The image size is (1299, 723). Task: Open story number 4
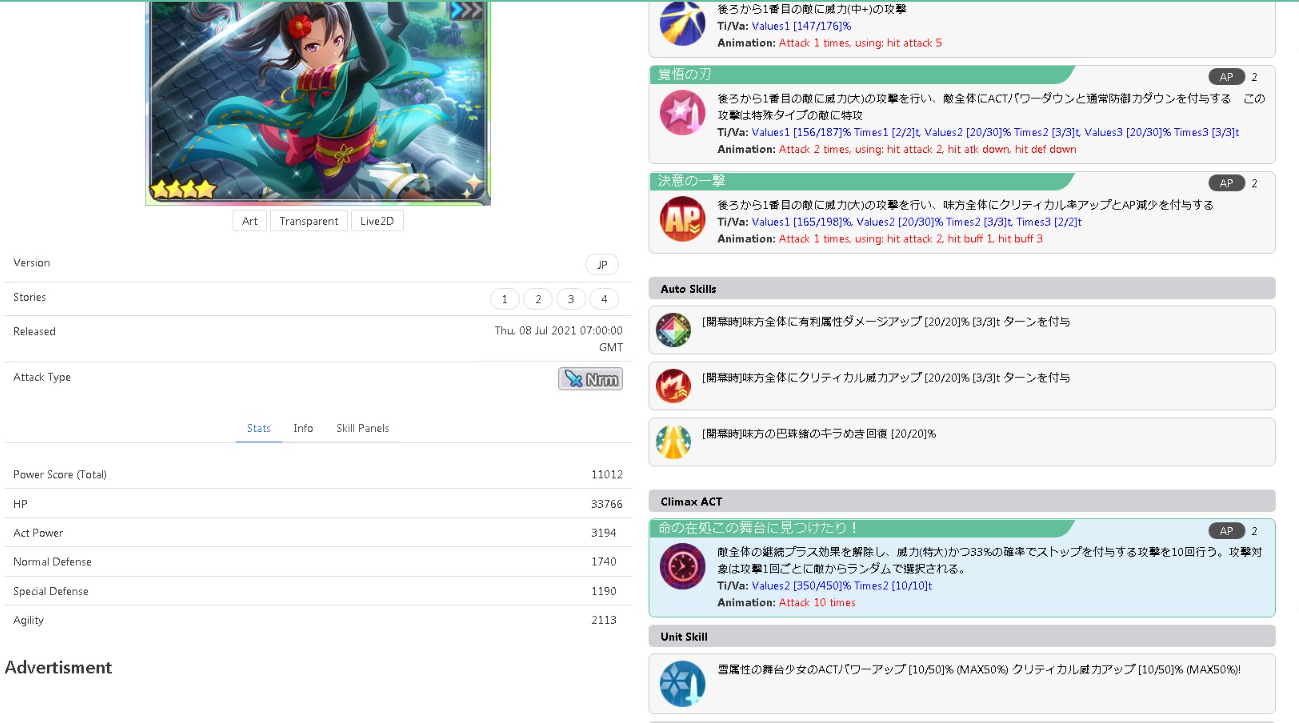click(604, 299)
